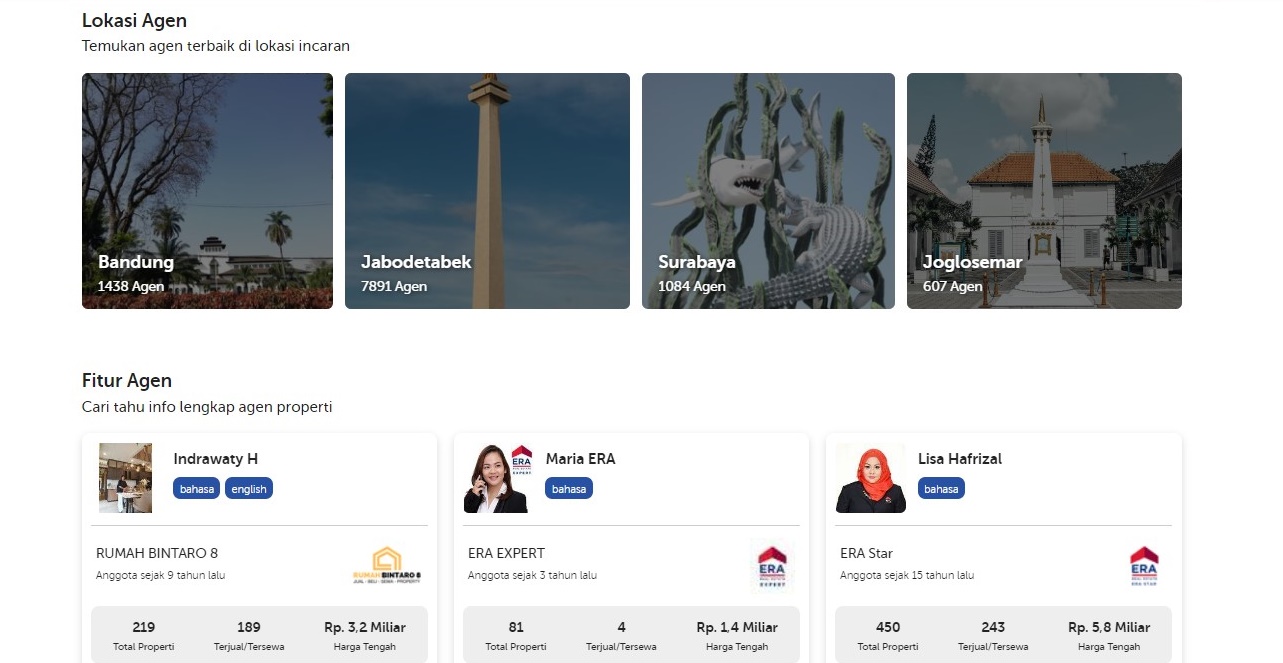Click Maria ERA profile photo
1283x663 pixels.
click(497, 478)
